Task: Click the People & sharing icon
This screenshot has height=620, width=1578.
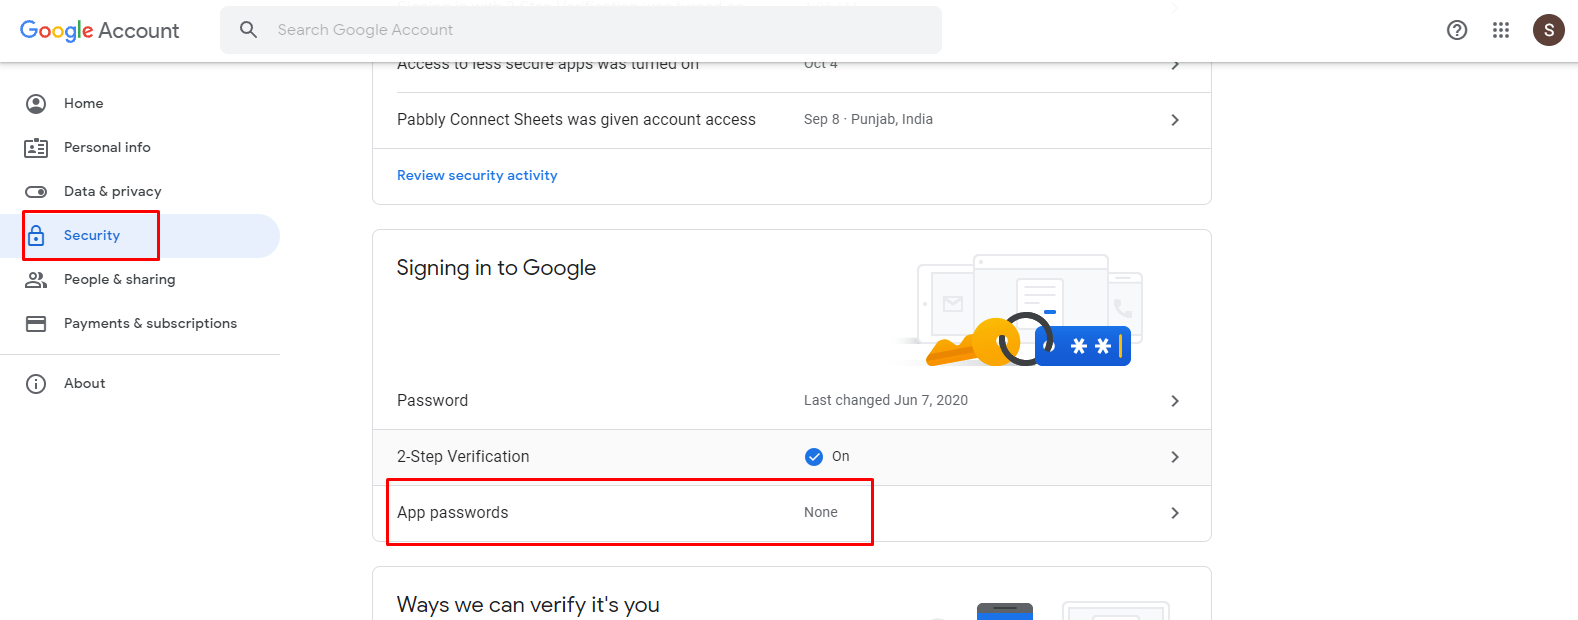Action: click(36, 279)
